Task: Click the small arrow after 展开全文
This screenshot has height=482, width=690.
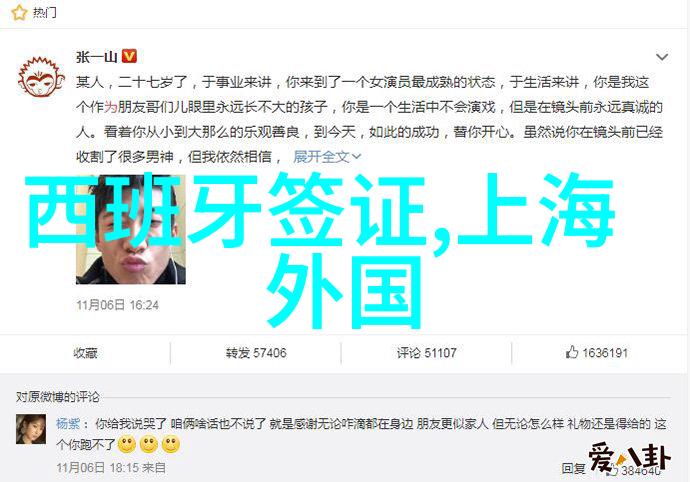Action: (356, 157)
